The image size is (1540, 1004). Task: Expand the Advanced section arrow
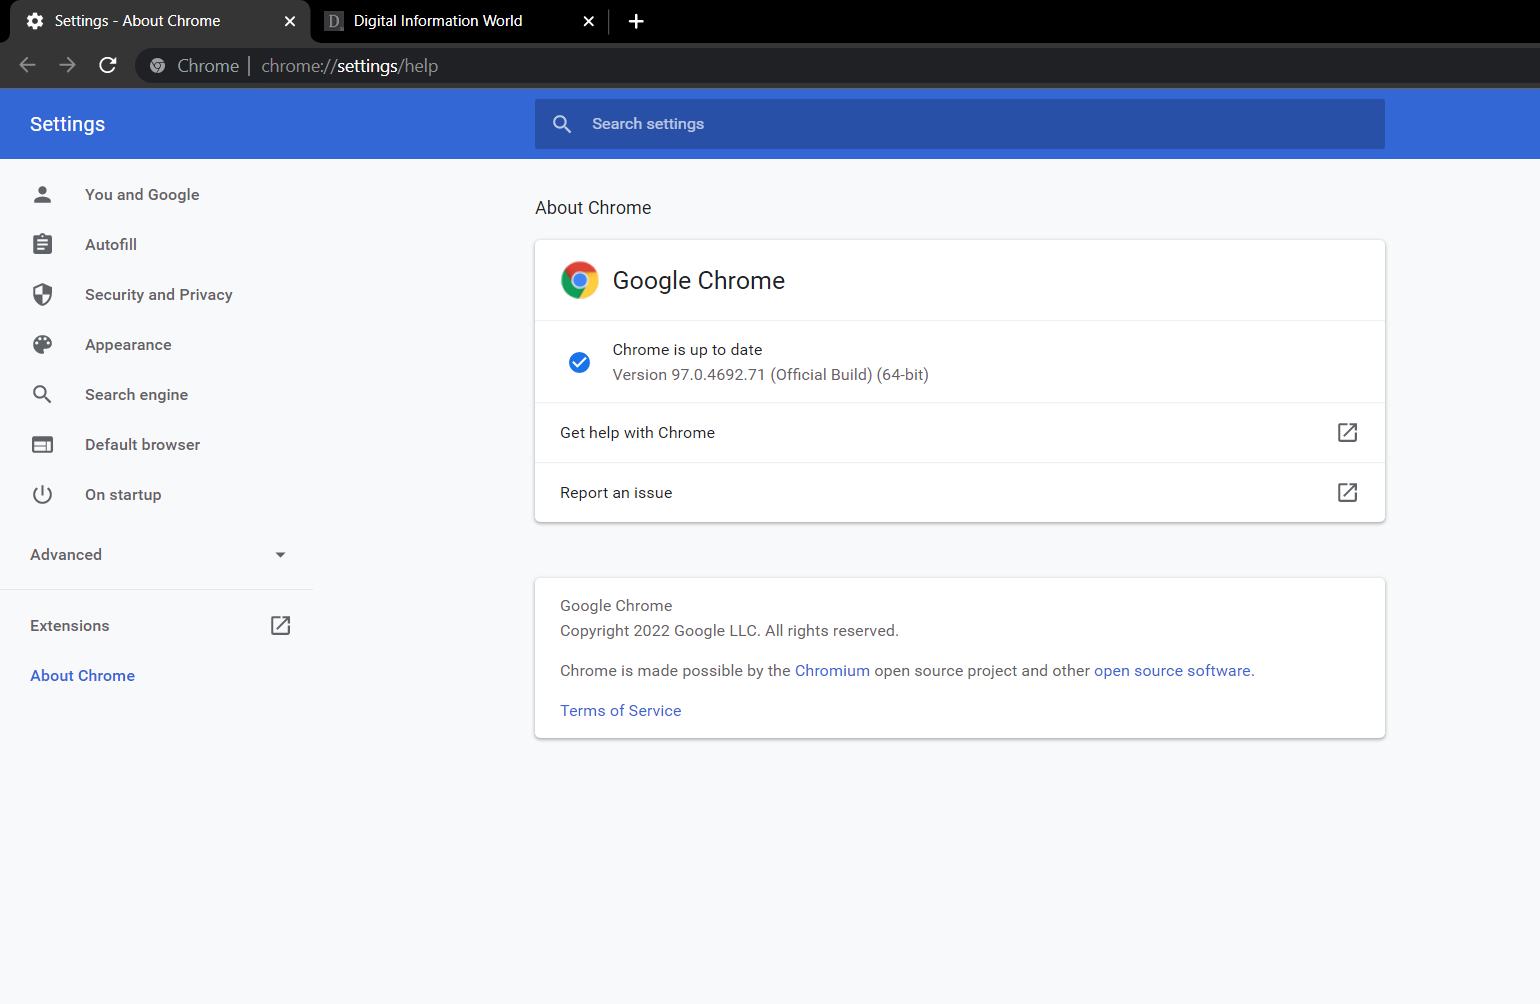point(280,555)
